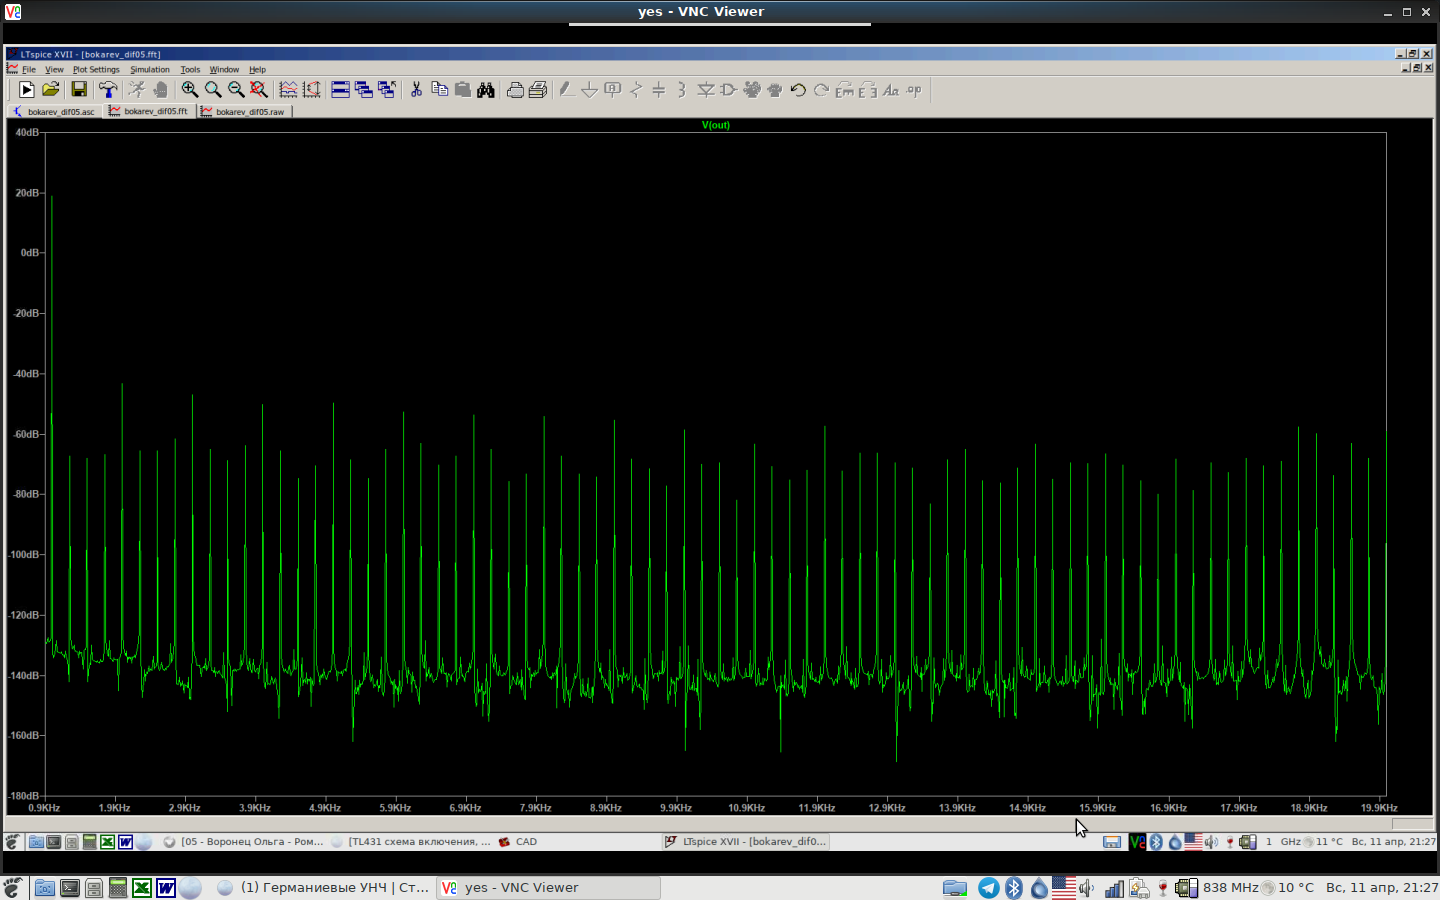Open the Control Panel hammer icon
This screenshot has height=900, width=1440.
[x=108, y=90]
